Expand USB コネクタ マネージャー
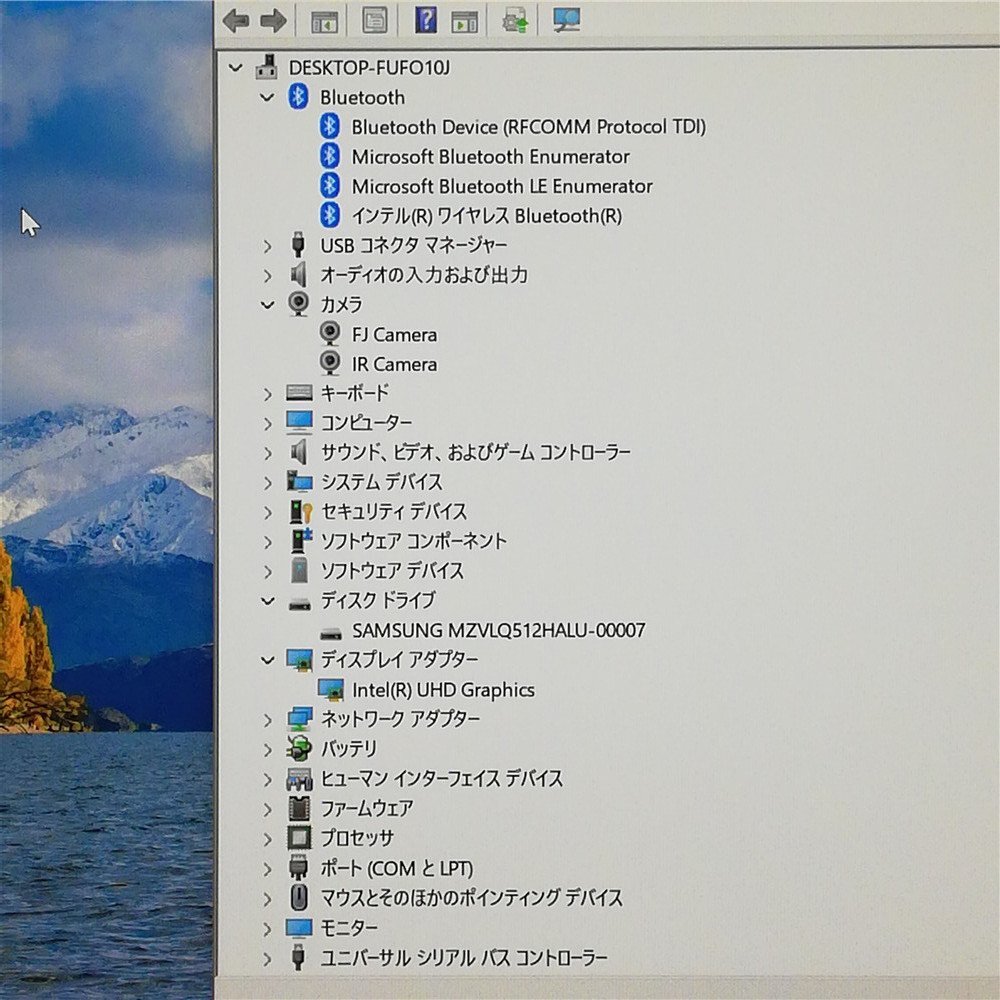 [x=268, y=246]
